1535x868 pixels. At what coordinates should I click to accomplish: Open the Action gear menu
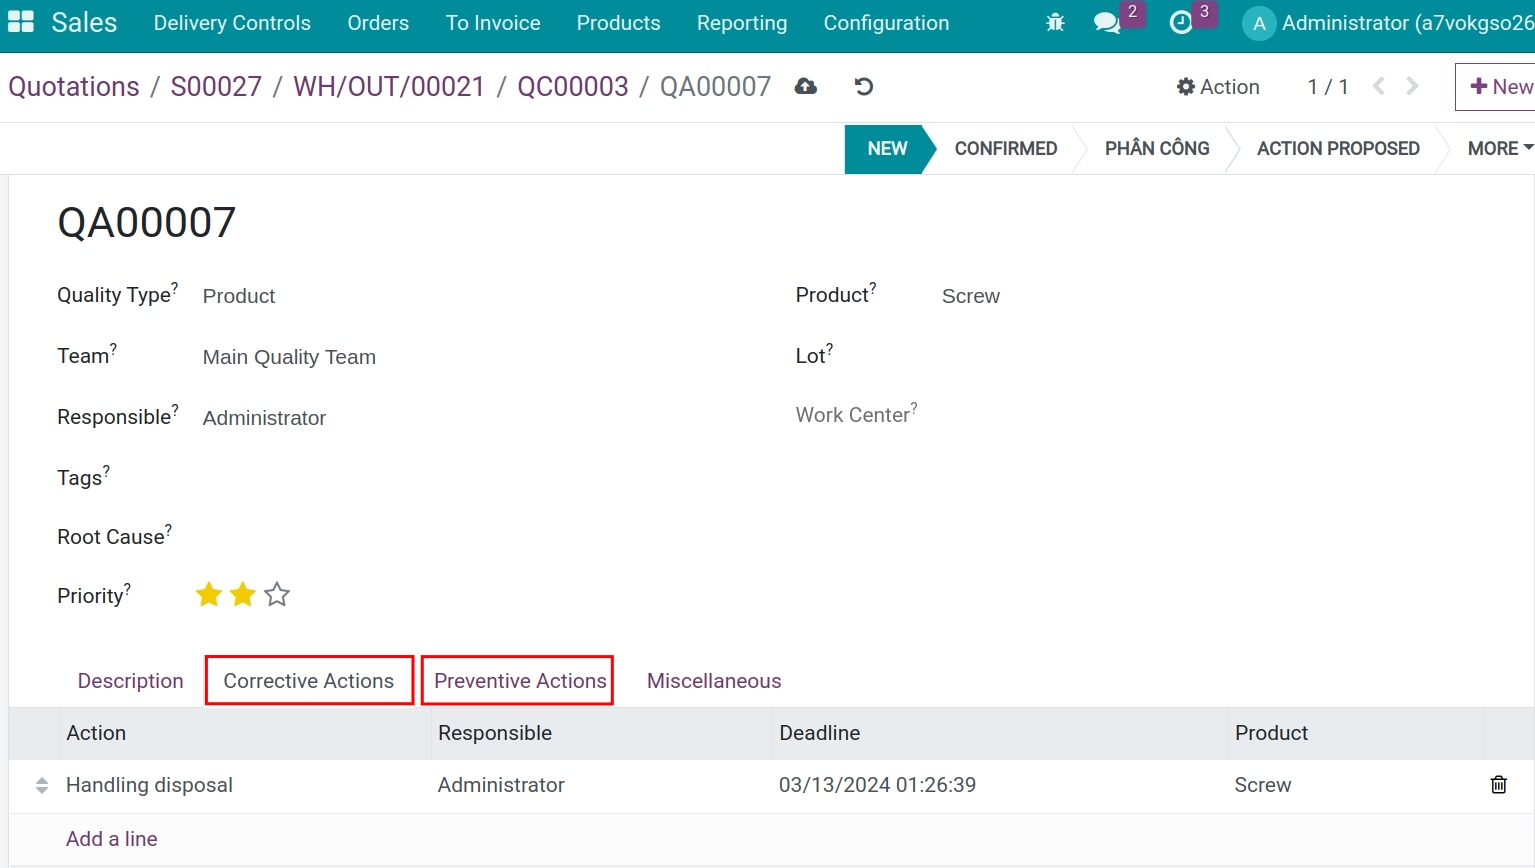[1218, 87]
